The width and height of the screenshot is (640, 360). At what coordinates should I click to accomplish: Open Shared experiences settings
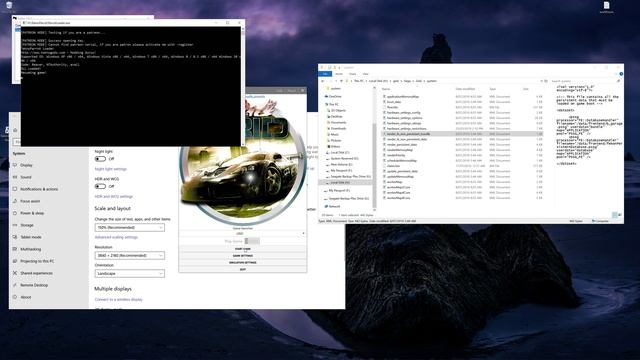click(36, 273)
